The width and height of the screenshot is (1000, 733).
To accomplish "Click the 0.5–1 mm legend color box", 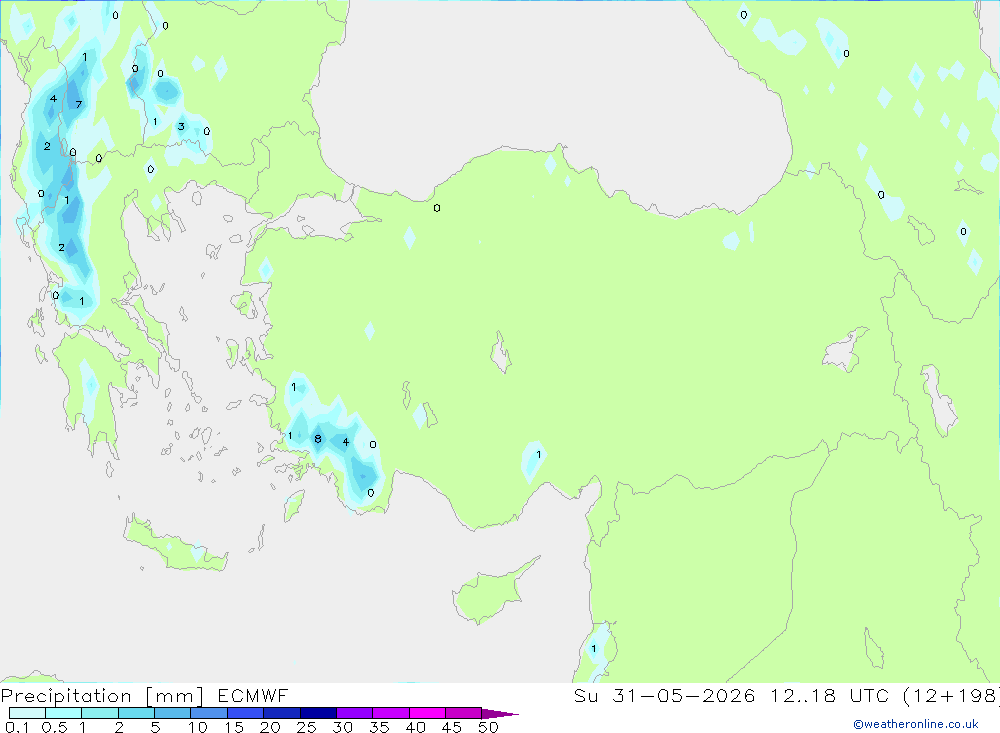I will [64, 713].
